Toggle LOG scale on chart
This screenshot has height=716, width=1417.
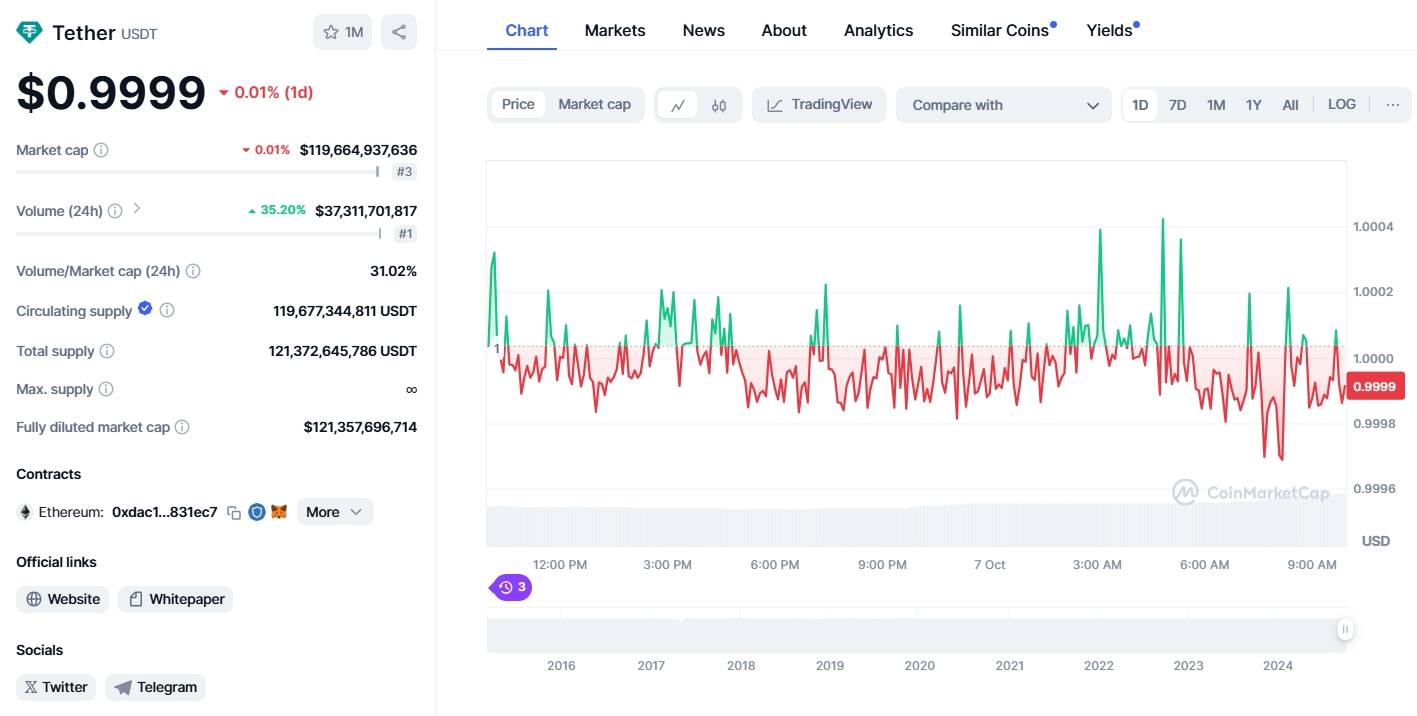1342,105
